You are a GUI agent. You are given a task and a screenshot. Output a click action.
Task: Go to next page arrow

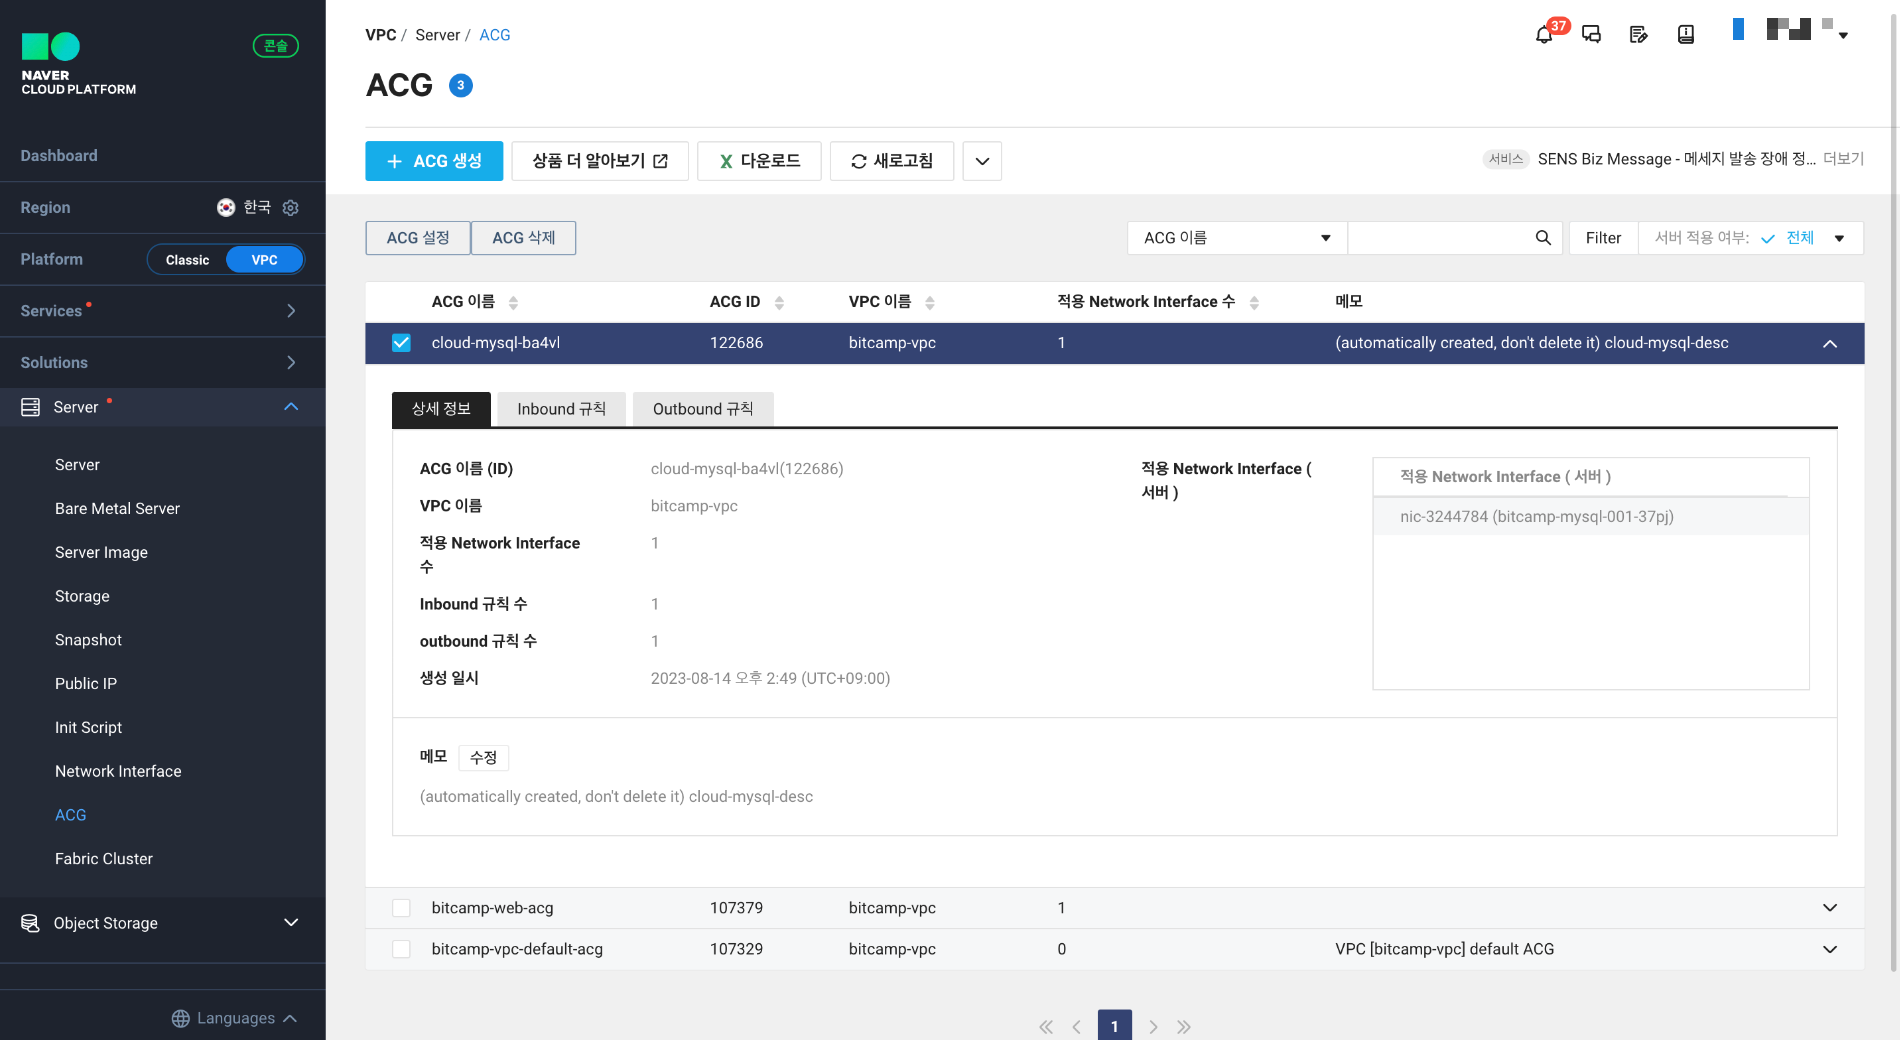click(x=1153, y=1027)
